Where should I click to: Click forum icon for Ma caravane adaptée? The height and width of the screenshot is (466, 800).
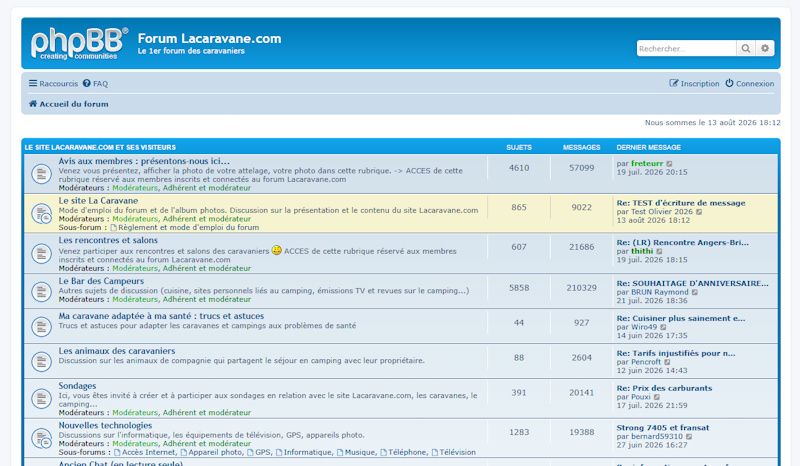(41, 327)
